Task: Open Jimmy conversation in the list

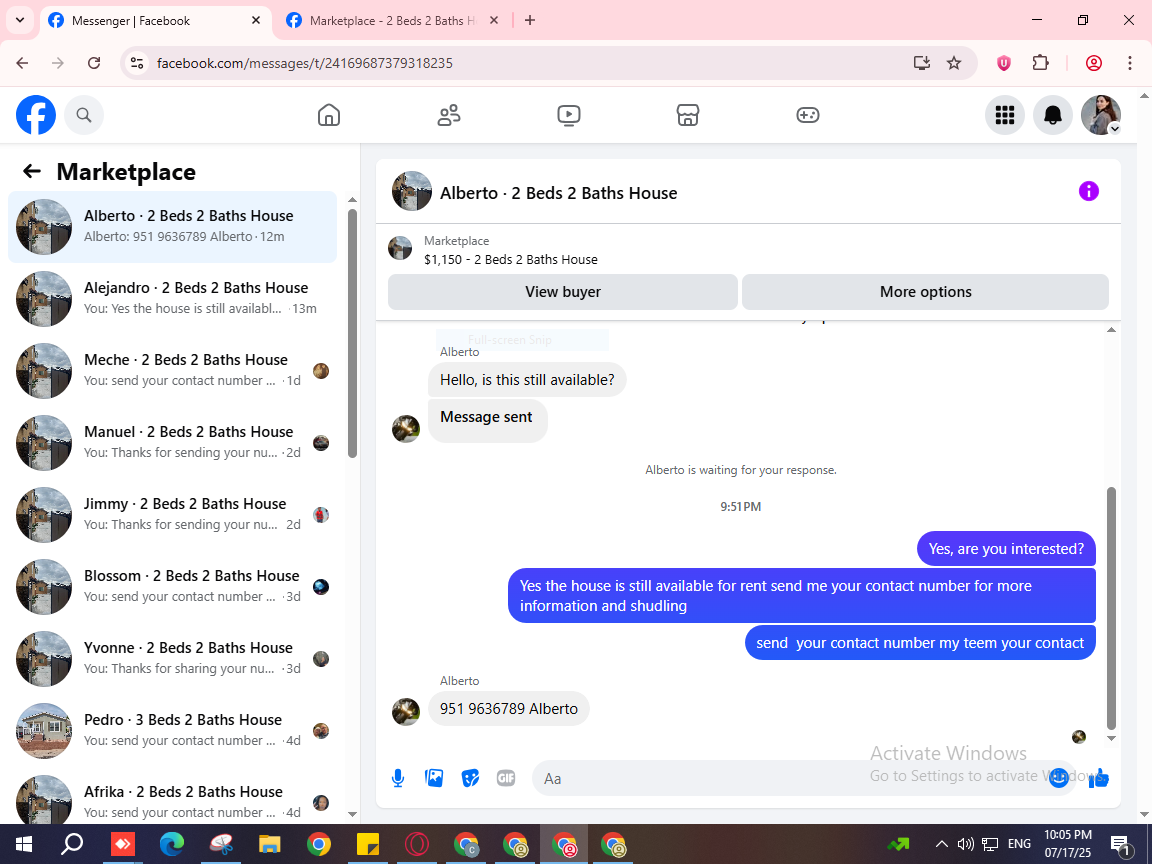Action: [x=173, y=514]
